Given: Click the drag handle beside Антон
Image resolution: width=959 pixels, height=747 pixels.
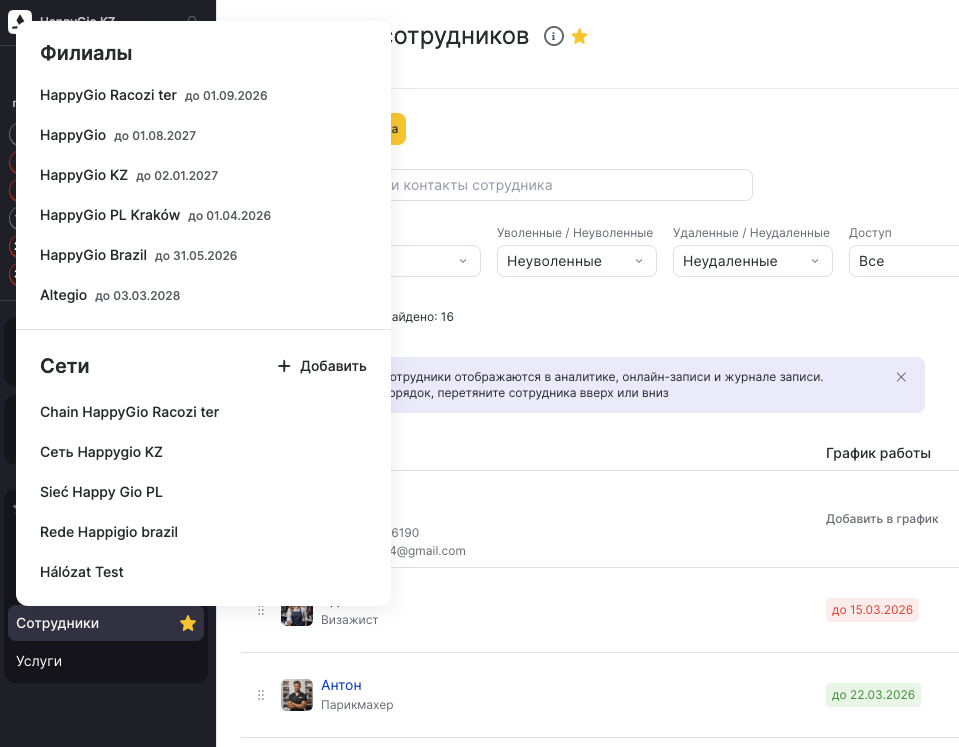Looking at the screenshot, I should 261,695.
